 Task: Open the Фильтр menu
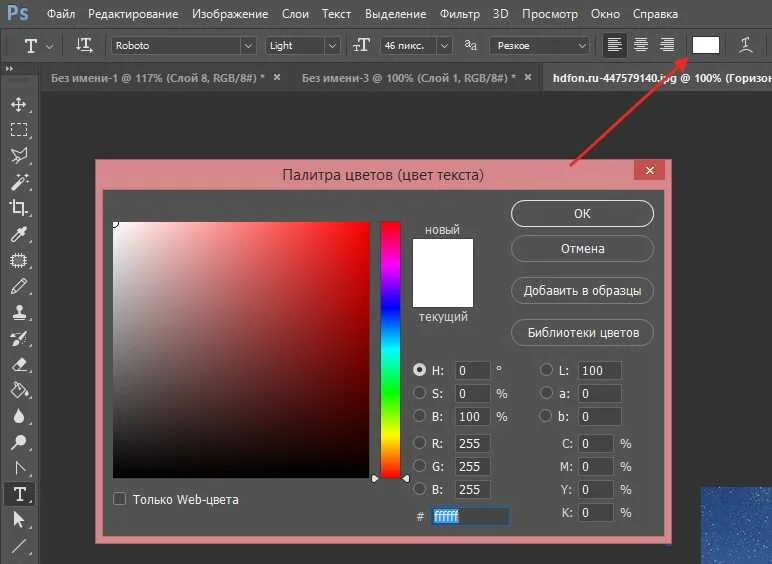click(x=460, y=14)
